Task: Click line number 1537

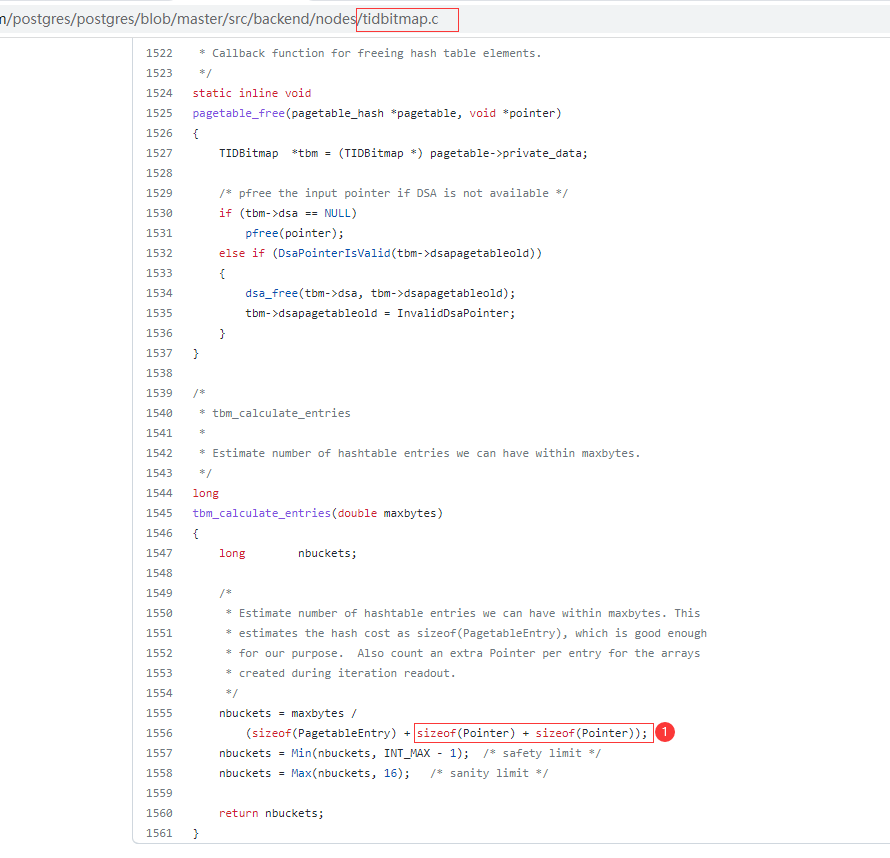Action: (x=159, y=353)
